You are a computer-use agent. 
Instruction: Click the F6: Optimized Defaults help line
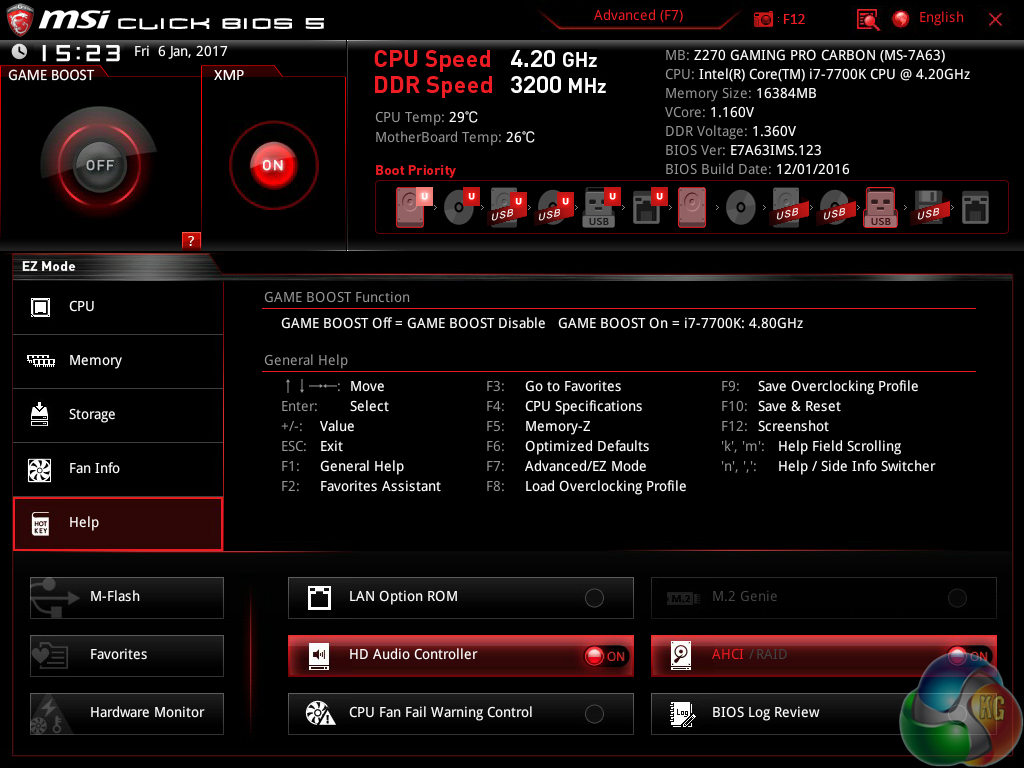(568, 446)
